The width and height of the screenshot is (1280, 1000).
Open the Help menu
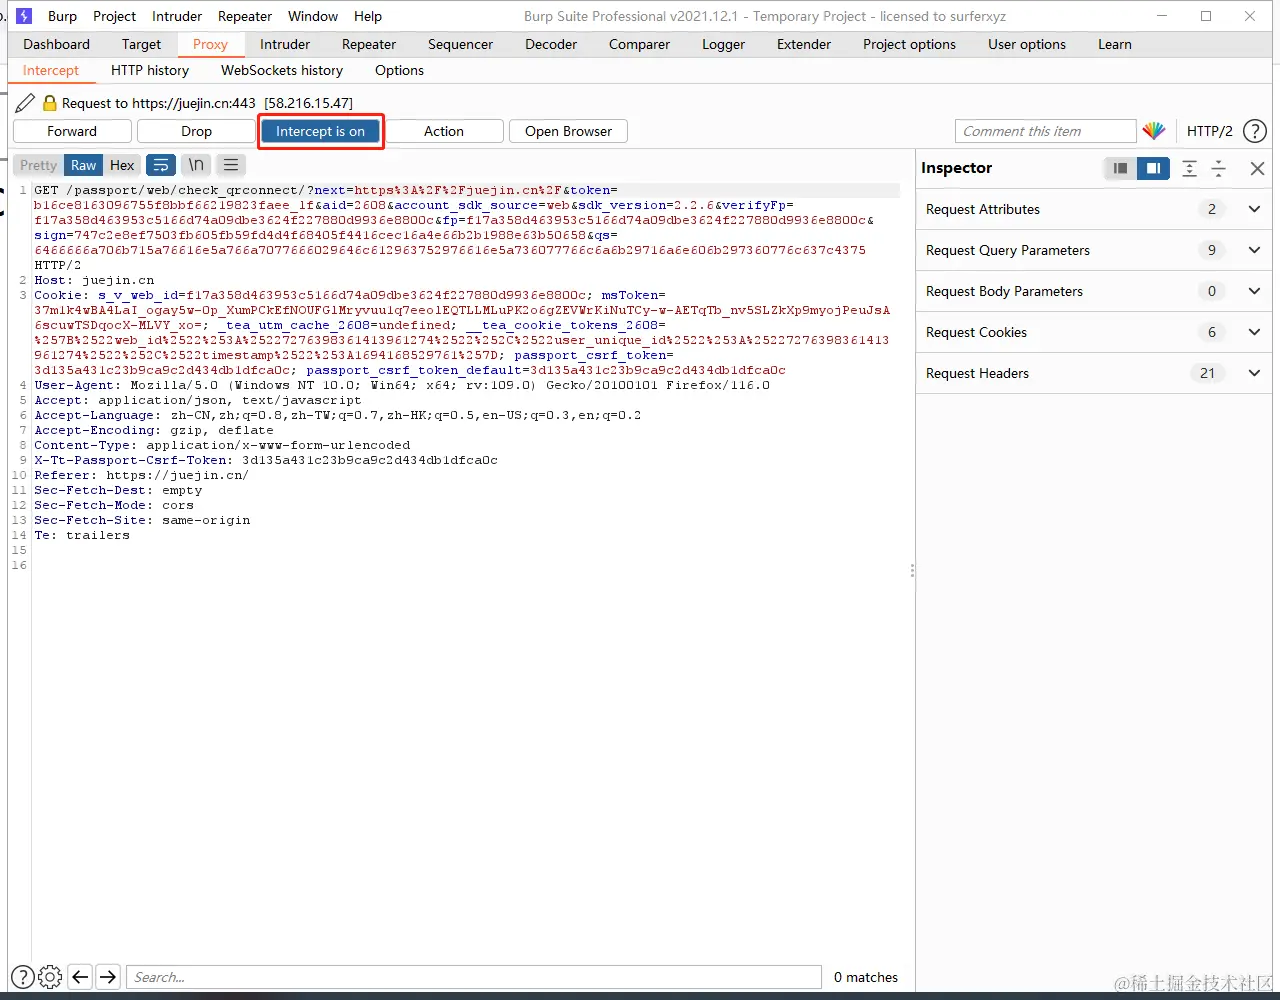368,16
